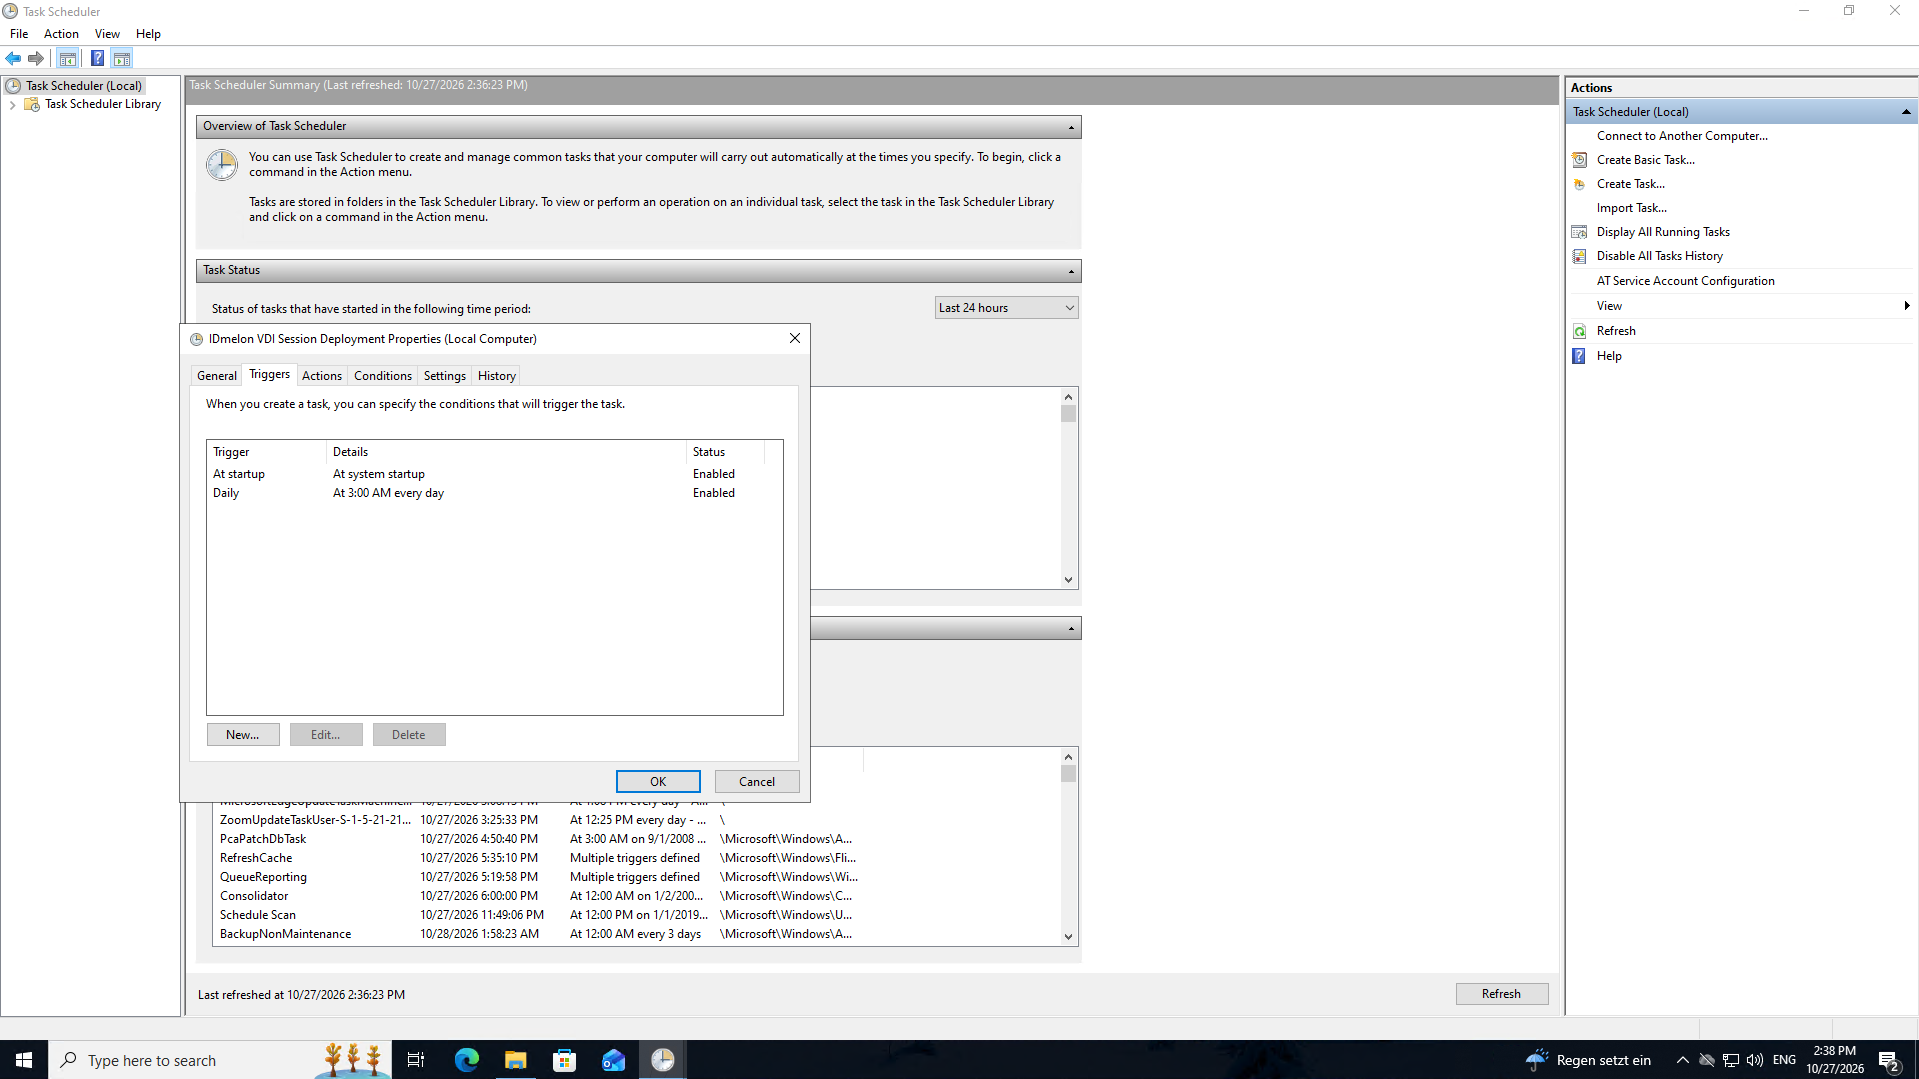Click the Create Task icon in Actions pane
This screenshot has height=1079, width=1919.
1580,184
